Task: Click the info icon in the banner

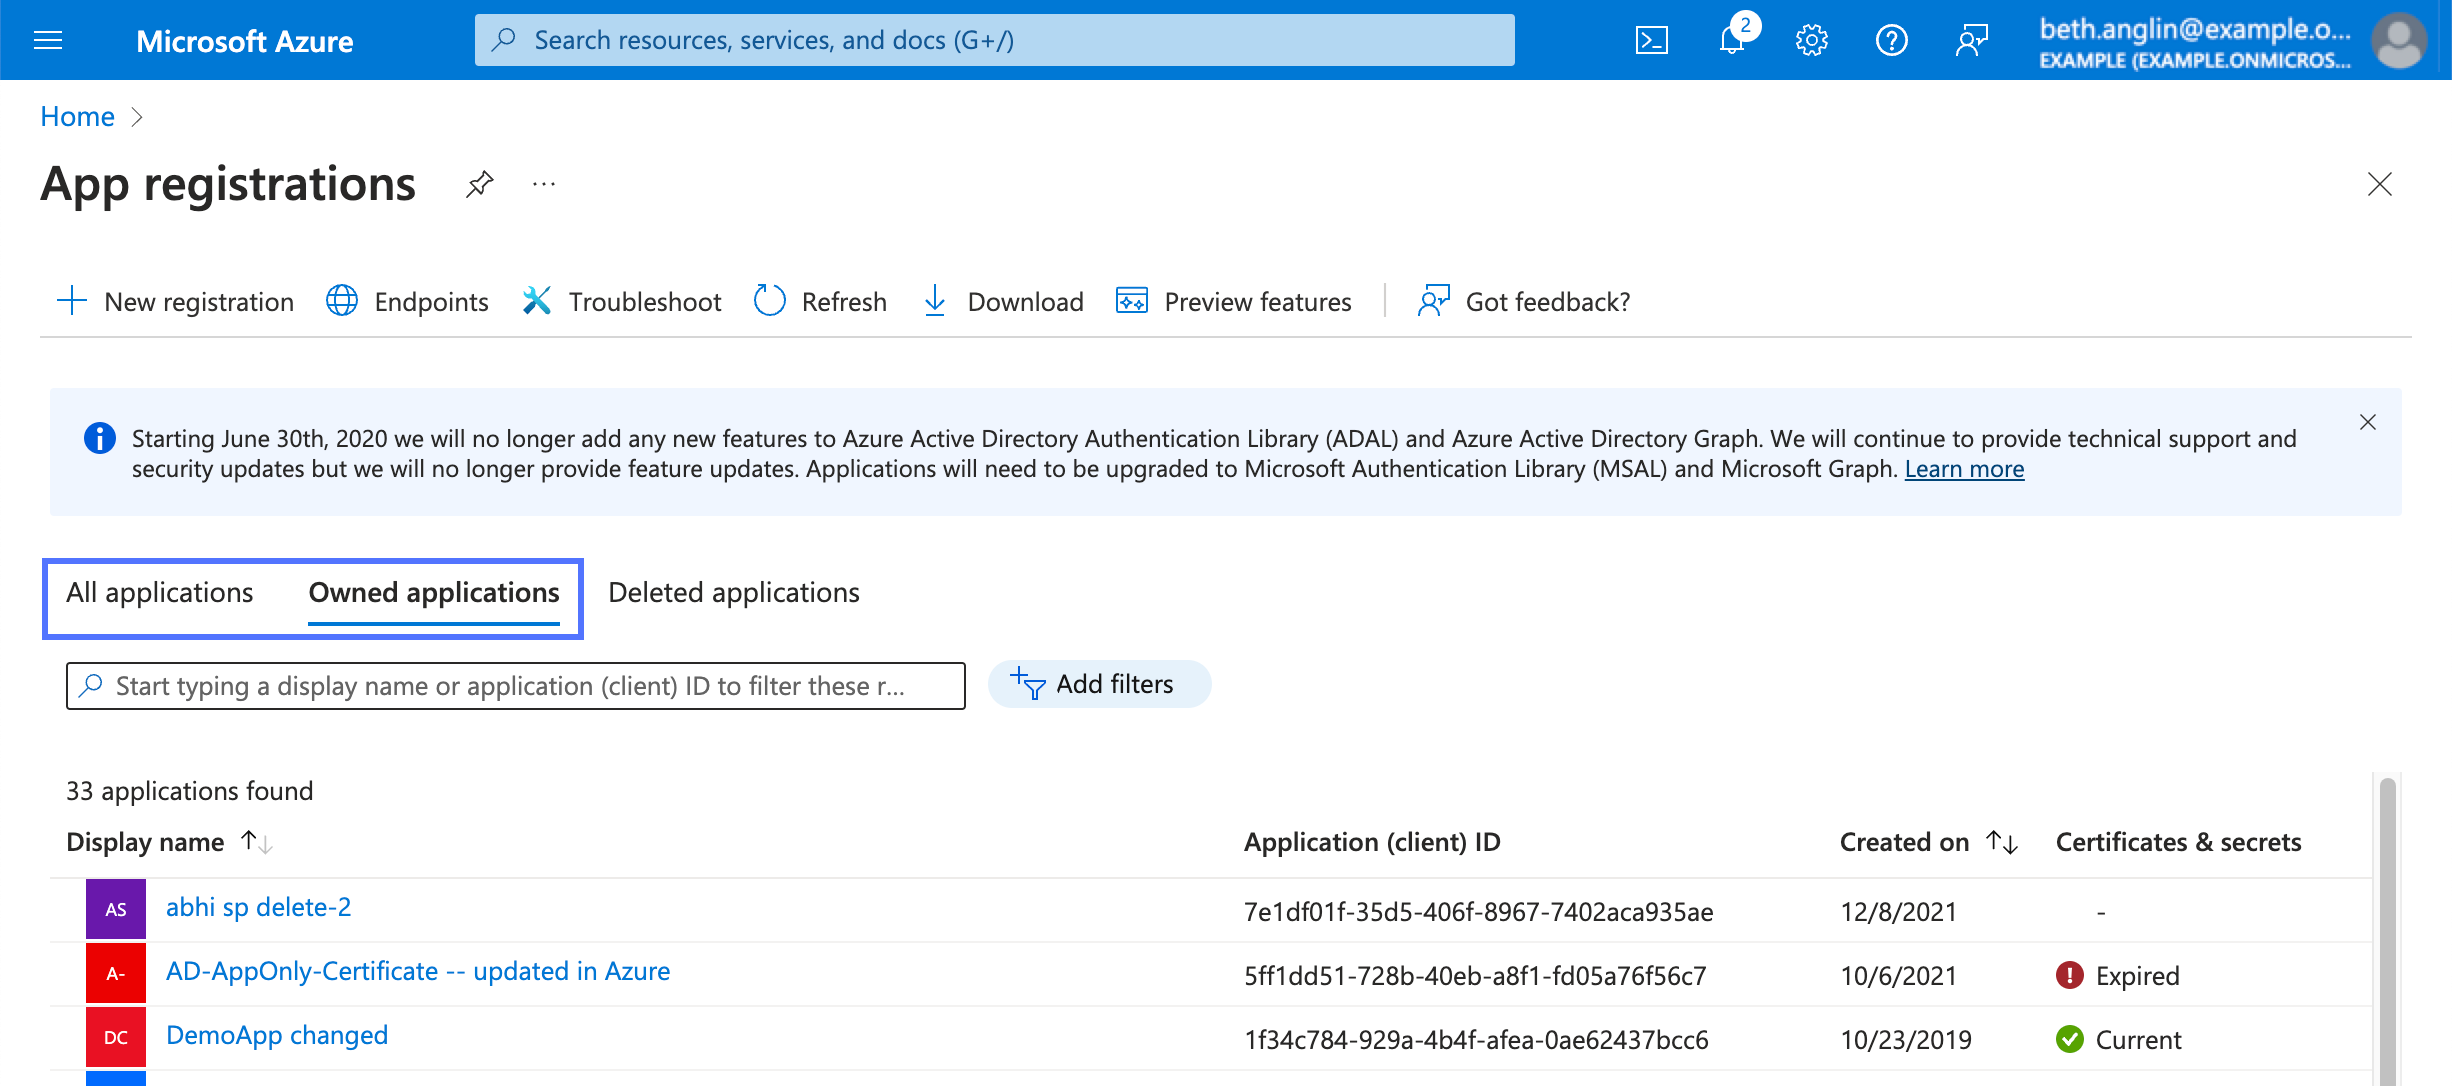Action: pyautogui.click(x=99, y=438)
